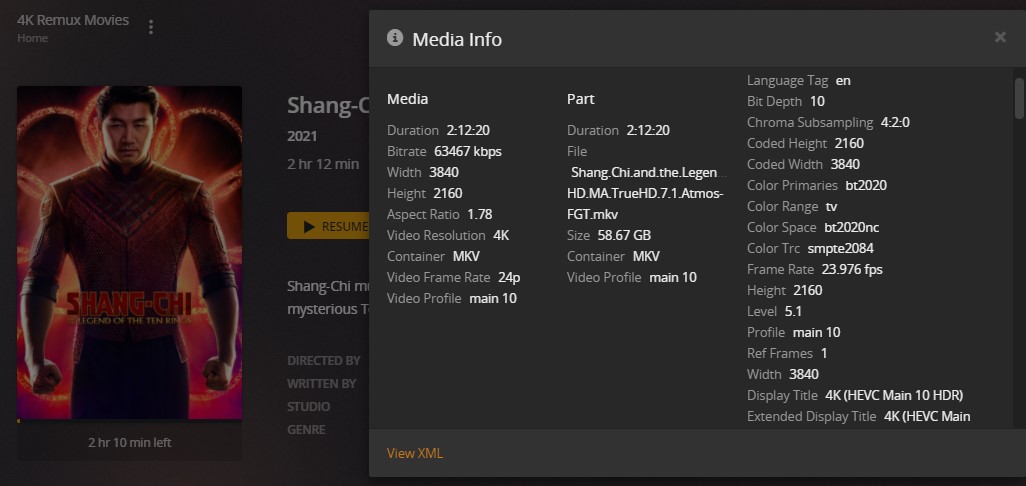
Task: Open the library three-dot options menu
Action: [x=151, y=27]
